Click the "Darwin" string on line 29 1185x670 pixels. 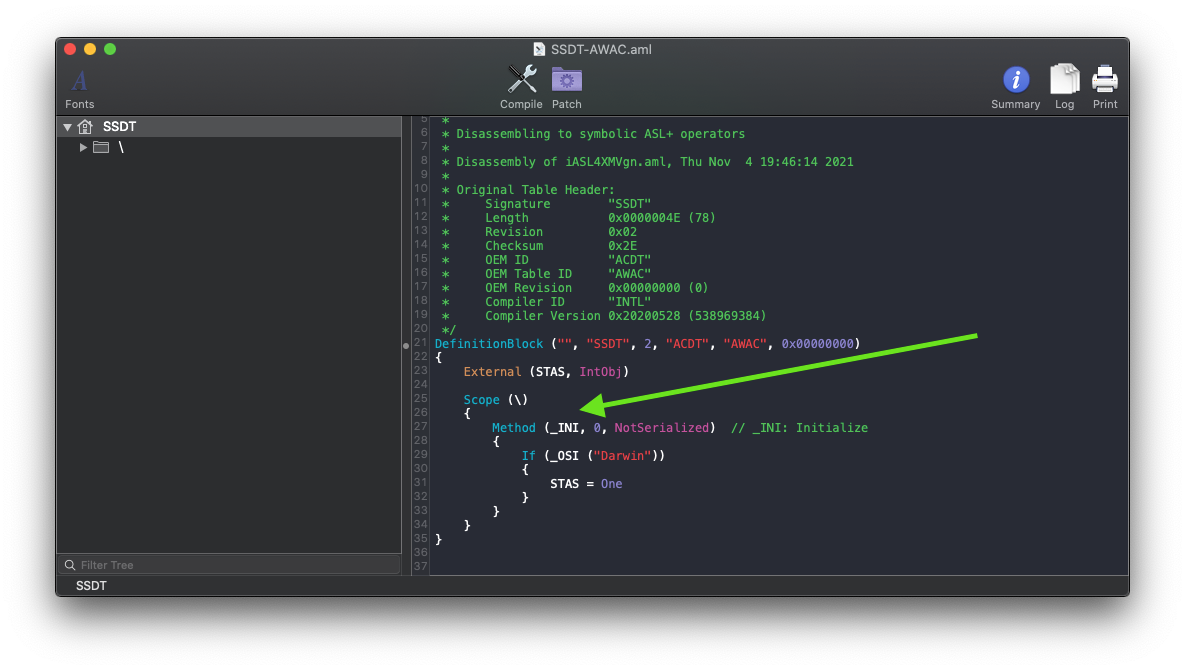pos(622,455)
